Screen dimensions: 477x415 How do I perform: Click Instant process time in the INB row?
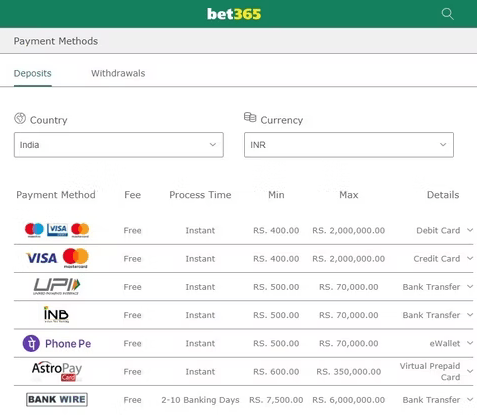(200, 315)
